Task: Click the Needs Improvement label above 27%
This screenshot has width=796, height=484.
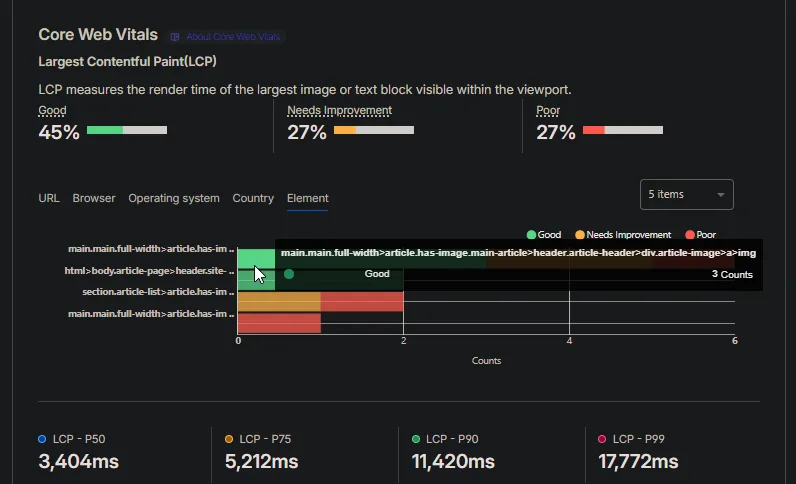Action: (339, 111)
